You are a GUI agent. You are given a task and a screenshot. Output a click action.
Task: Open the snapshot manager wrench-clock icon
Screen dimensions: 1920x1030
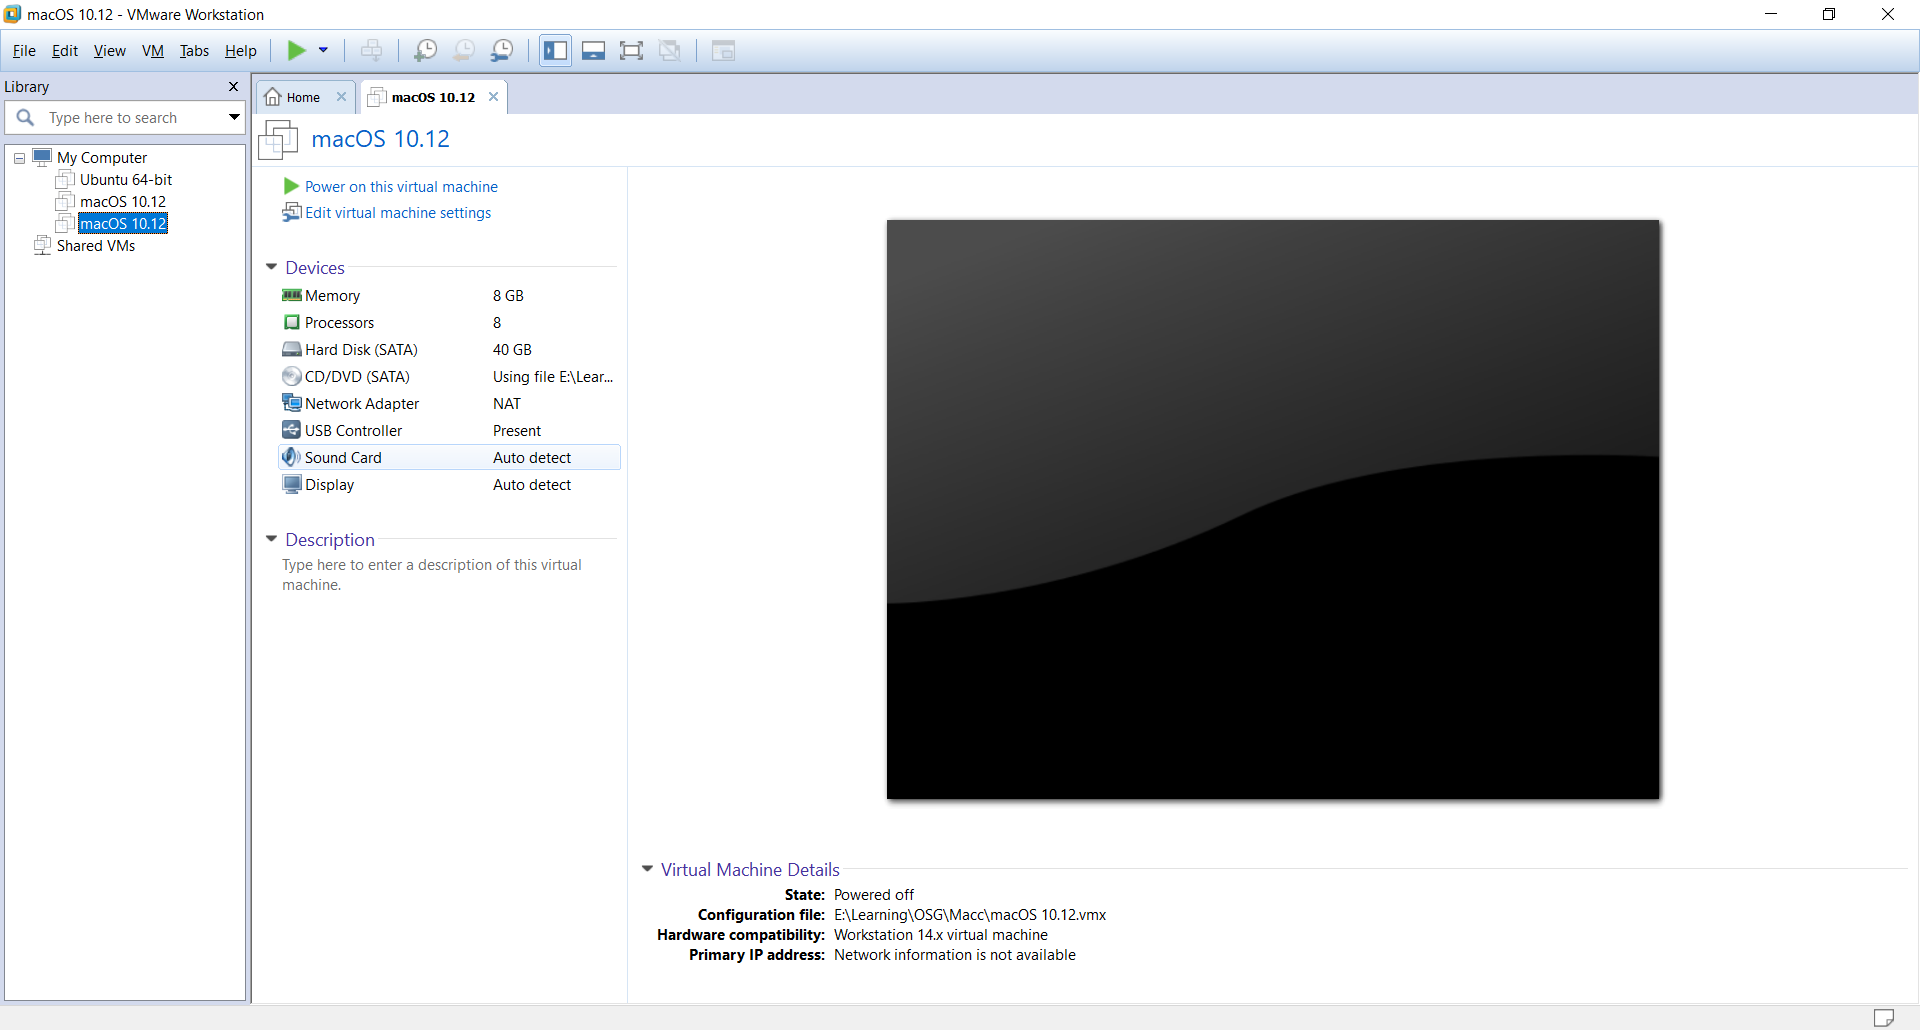pos(502,50)
